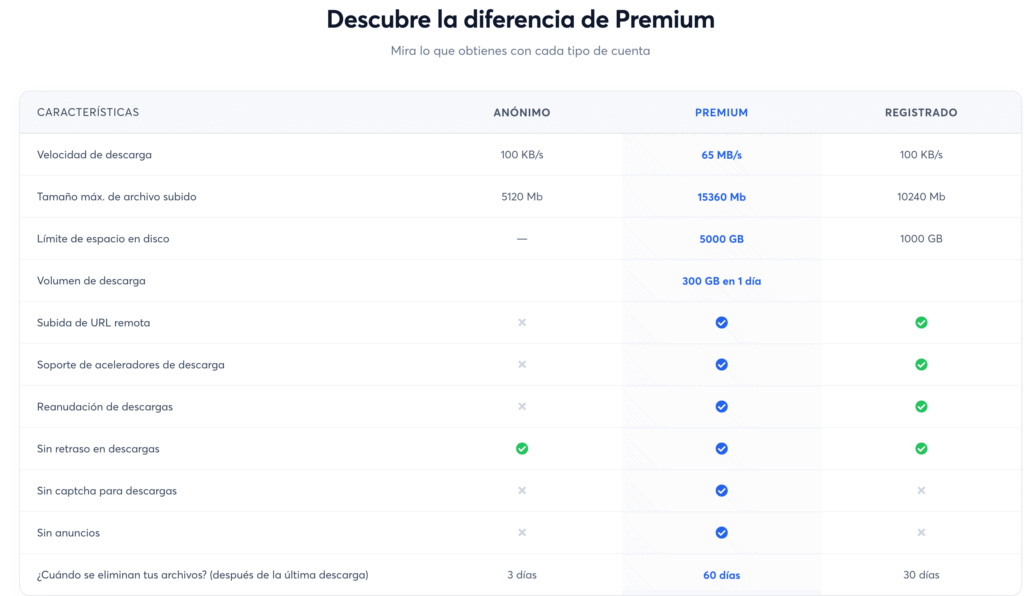This screenshot has height=596, width=1024.
Task: Click Premium checkmark for Subida de URL remota
Action: pyautogui.click(x=721, y=322)
